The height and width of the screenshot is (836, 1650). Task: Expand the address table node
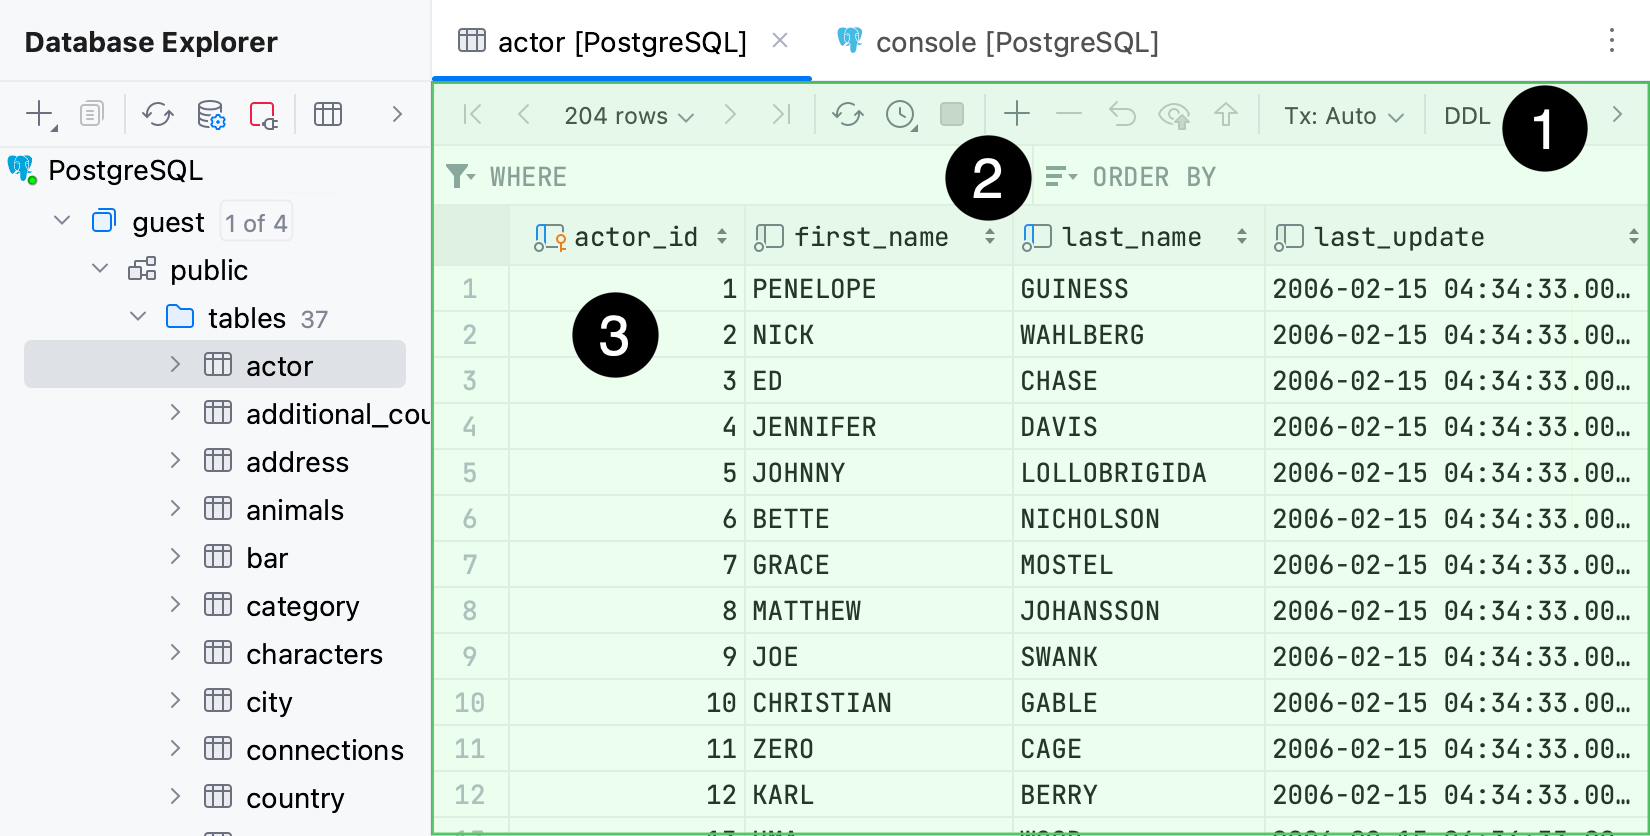click(x=176, y=461)
